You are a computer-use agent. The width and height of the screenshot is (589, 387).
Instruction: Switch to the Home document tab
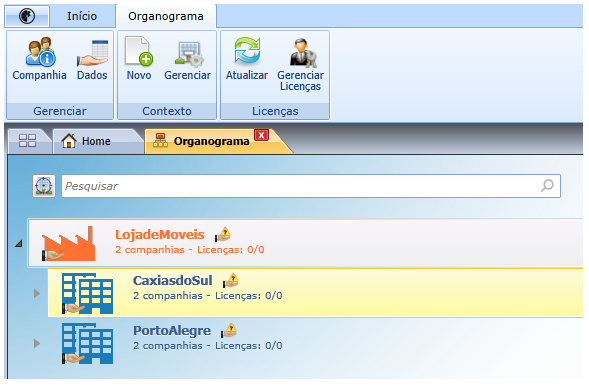pos(96,141)
